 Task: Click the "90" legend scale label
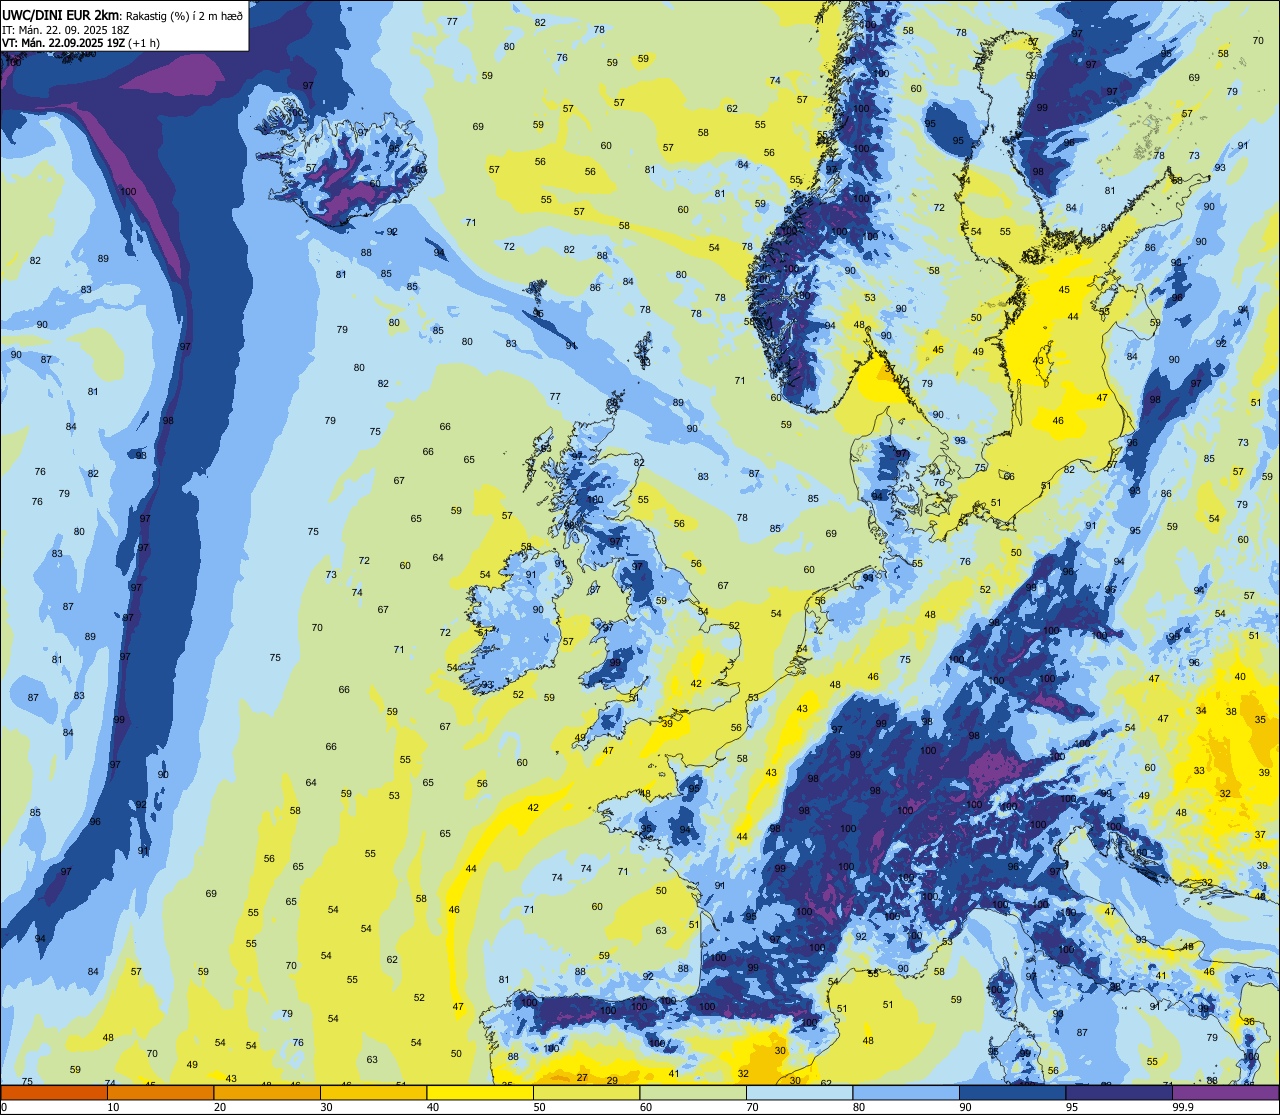965,1107
